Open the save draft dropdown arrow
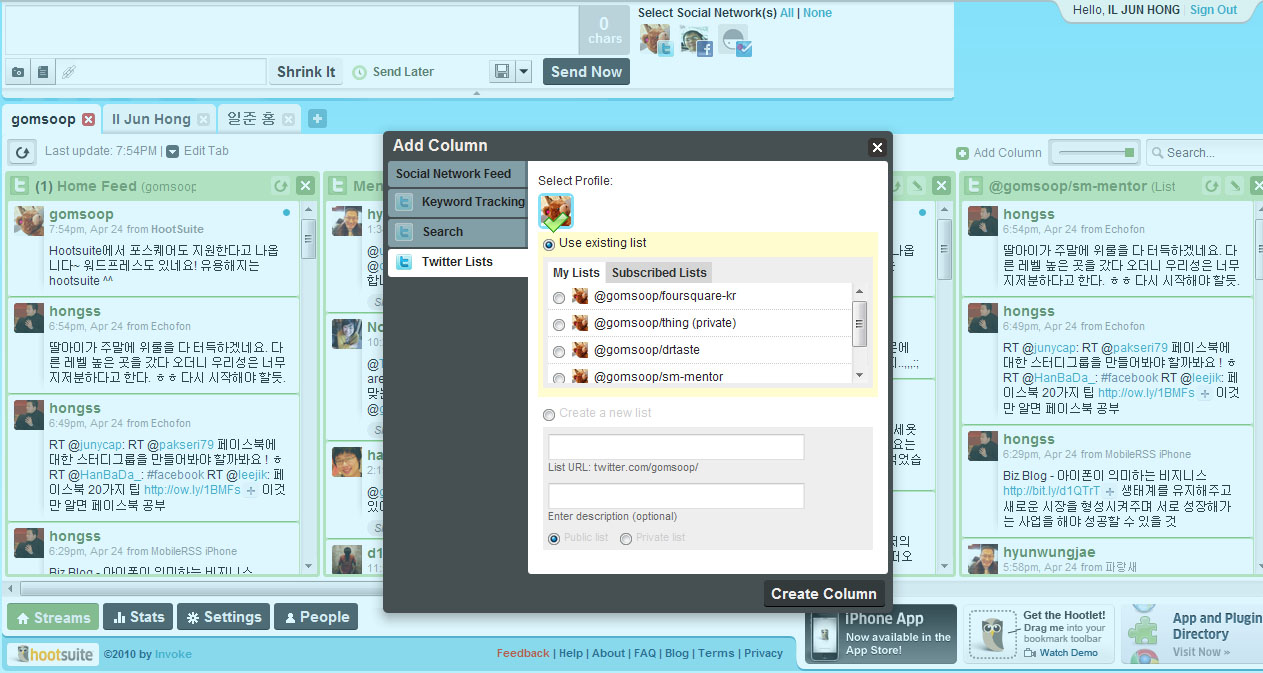Screen dimensions: 1263x673 pyautogui.click(x=523, y=71)
